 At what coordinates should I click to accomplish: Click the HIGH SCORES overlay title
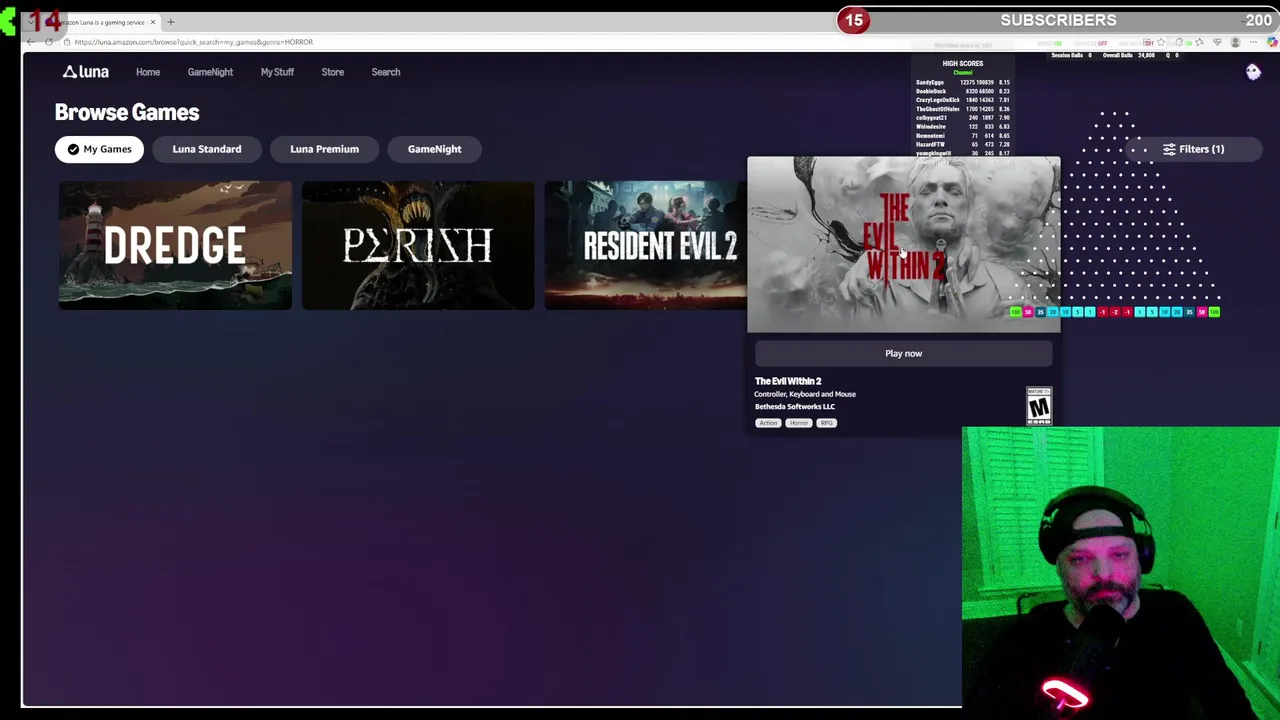click(x=962, y=63)
